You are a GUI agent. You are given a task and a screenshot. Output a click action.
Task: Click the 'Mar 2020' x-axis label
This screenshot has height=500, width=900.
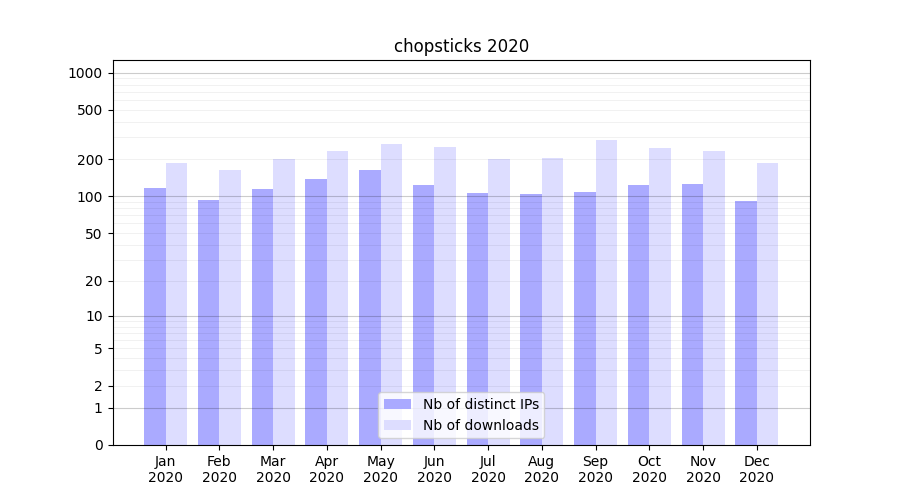click(x=273, y=469)
